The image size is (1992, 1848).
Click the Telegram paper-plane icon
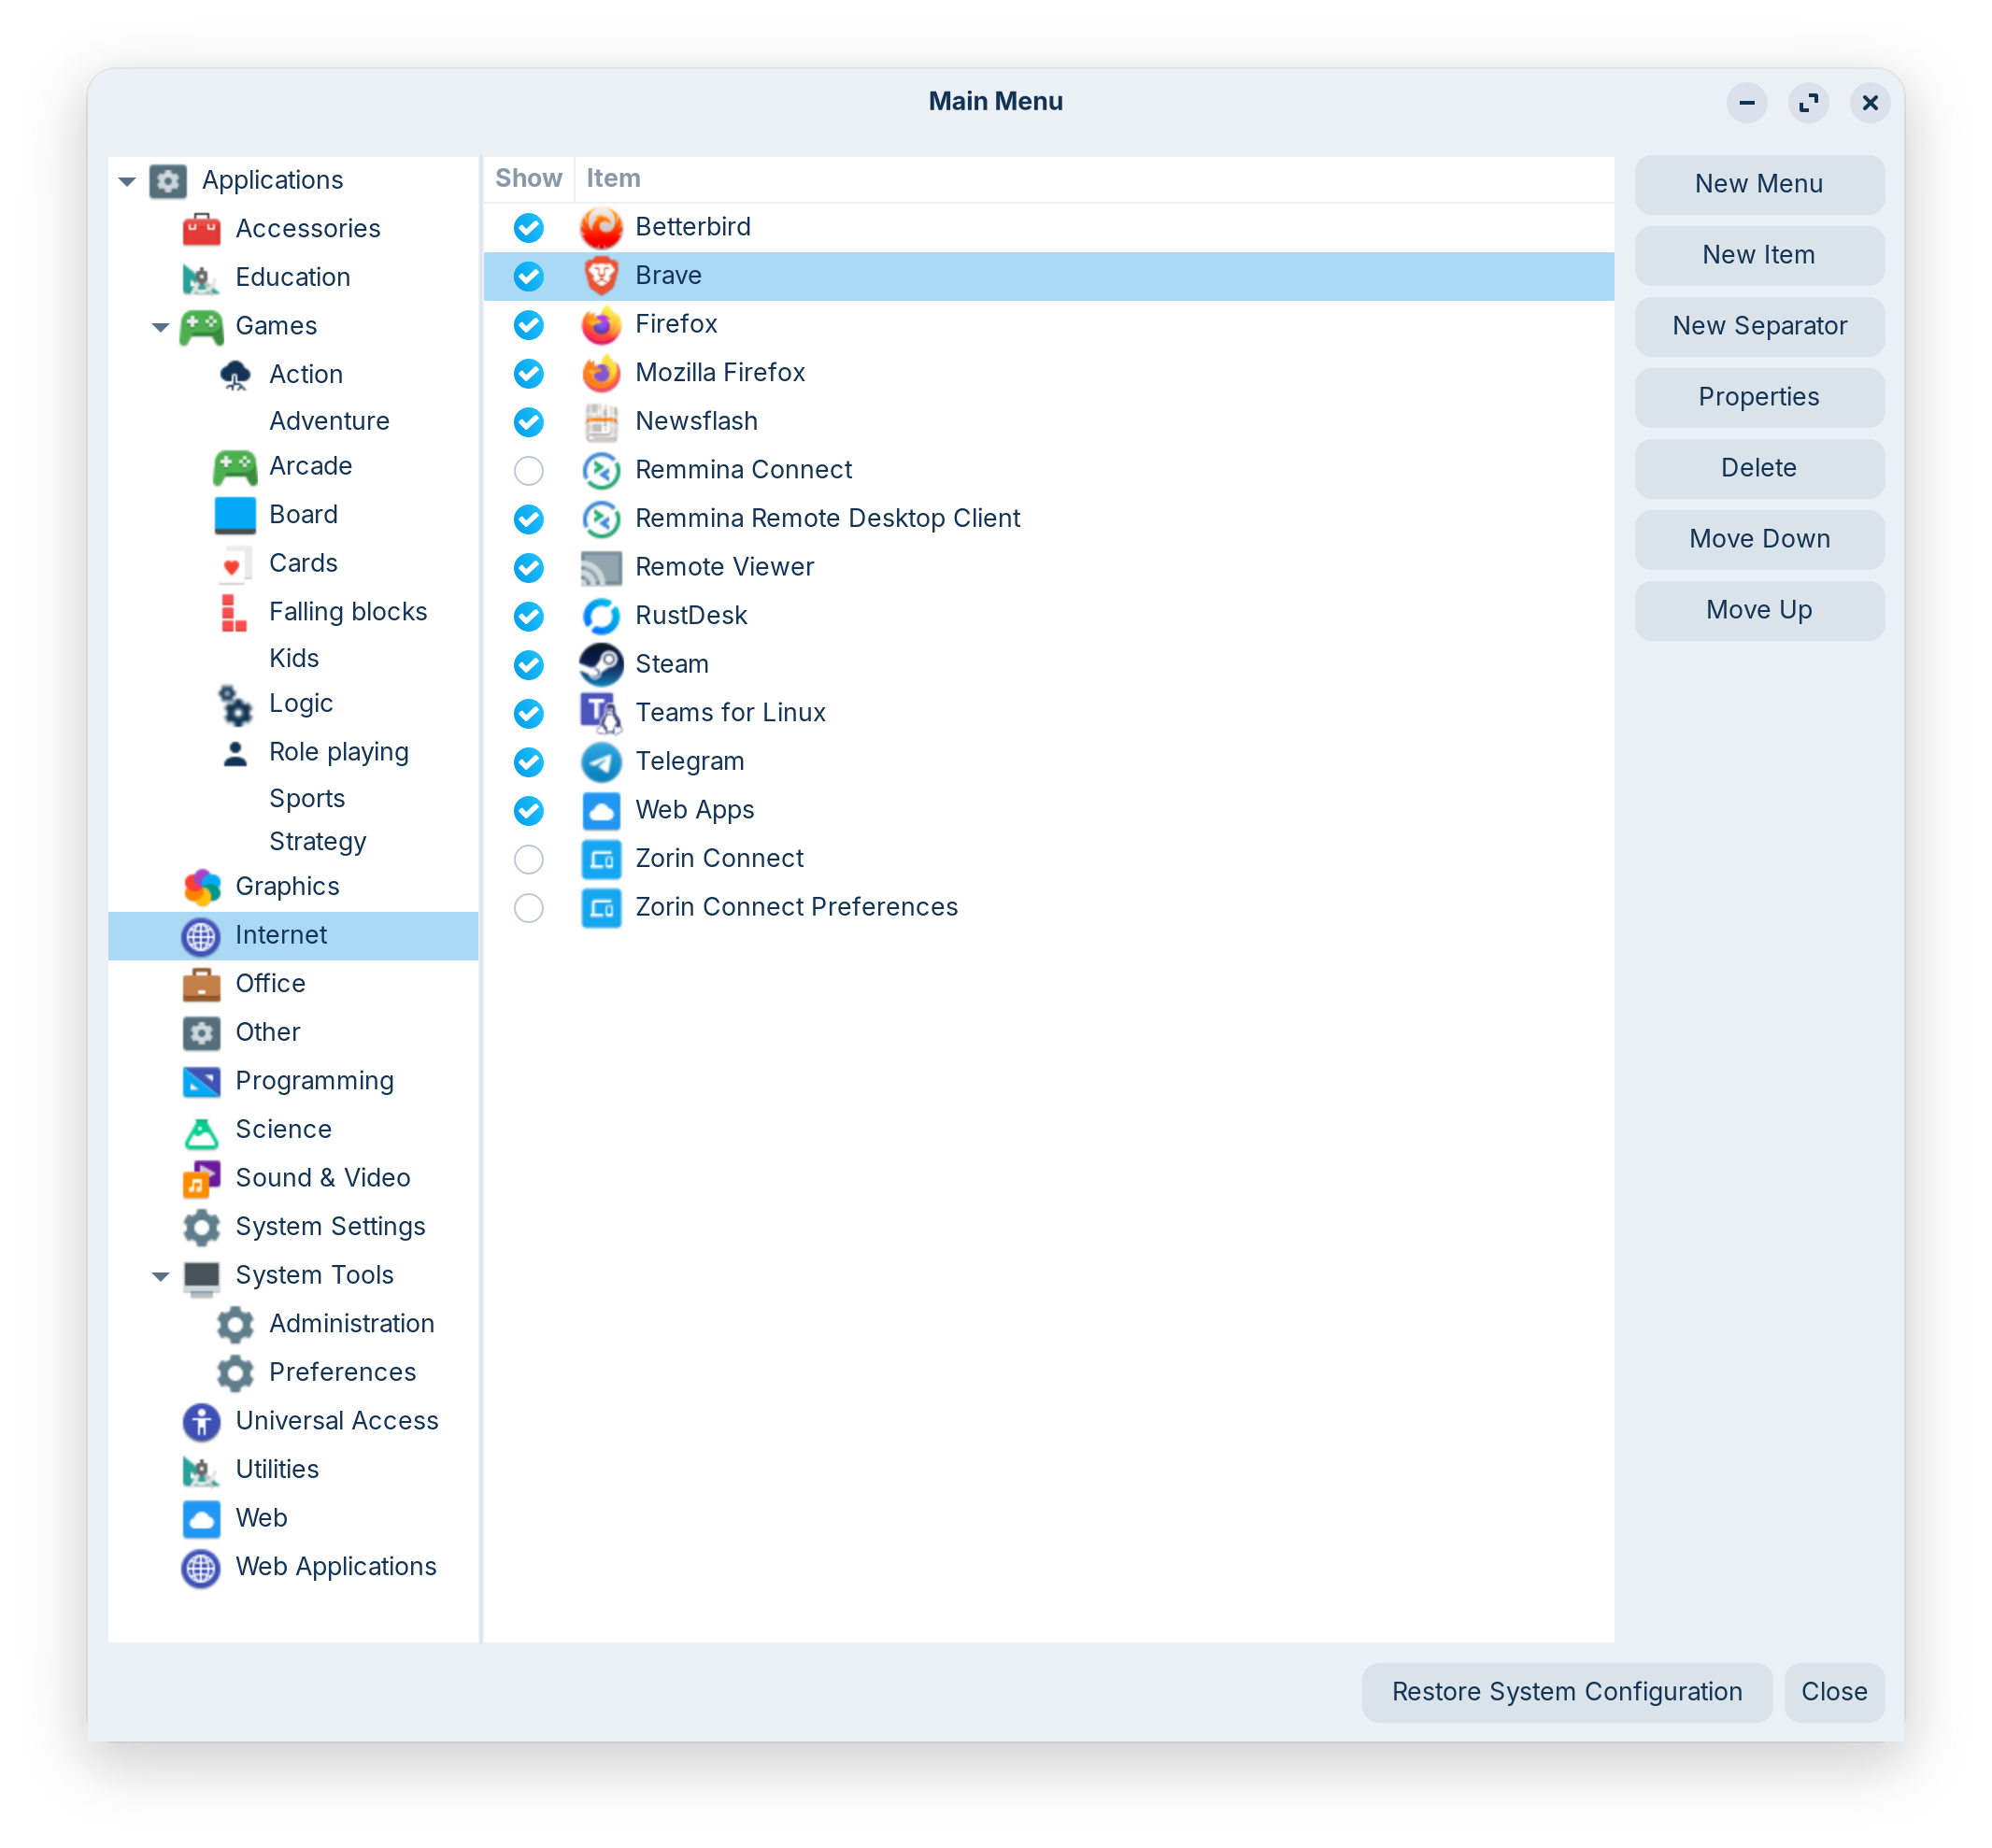pyautogui.click(x=601, y=762)
